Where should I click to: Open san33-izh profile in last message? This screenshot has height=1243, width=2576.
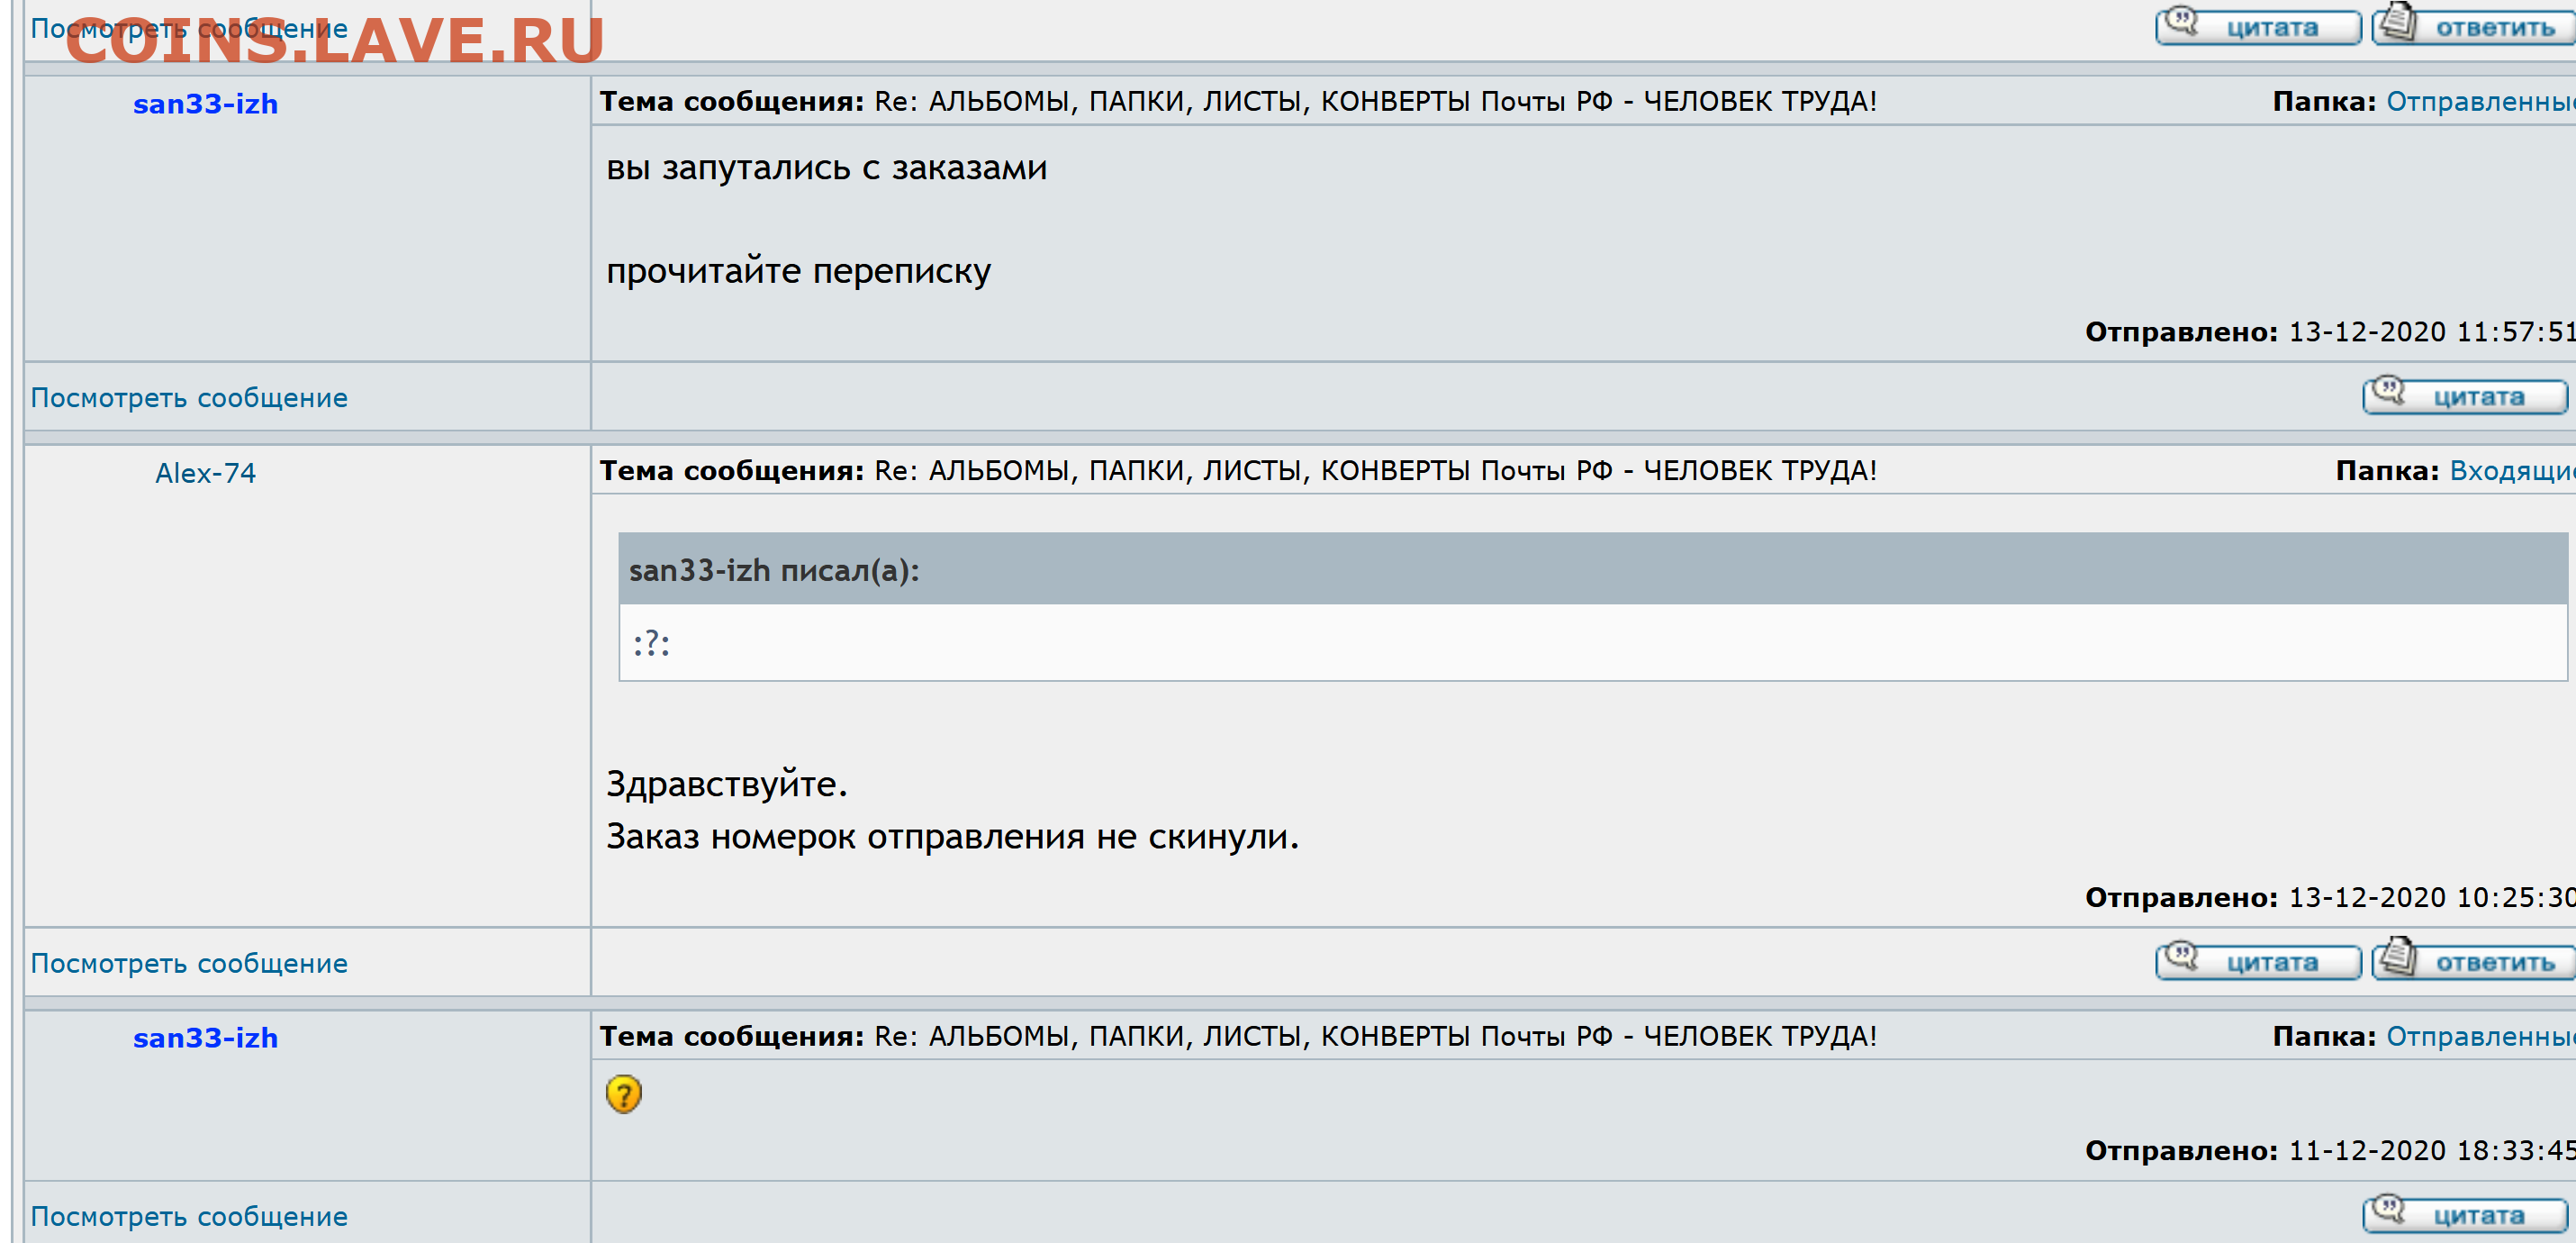[x=205, y=1038]
